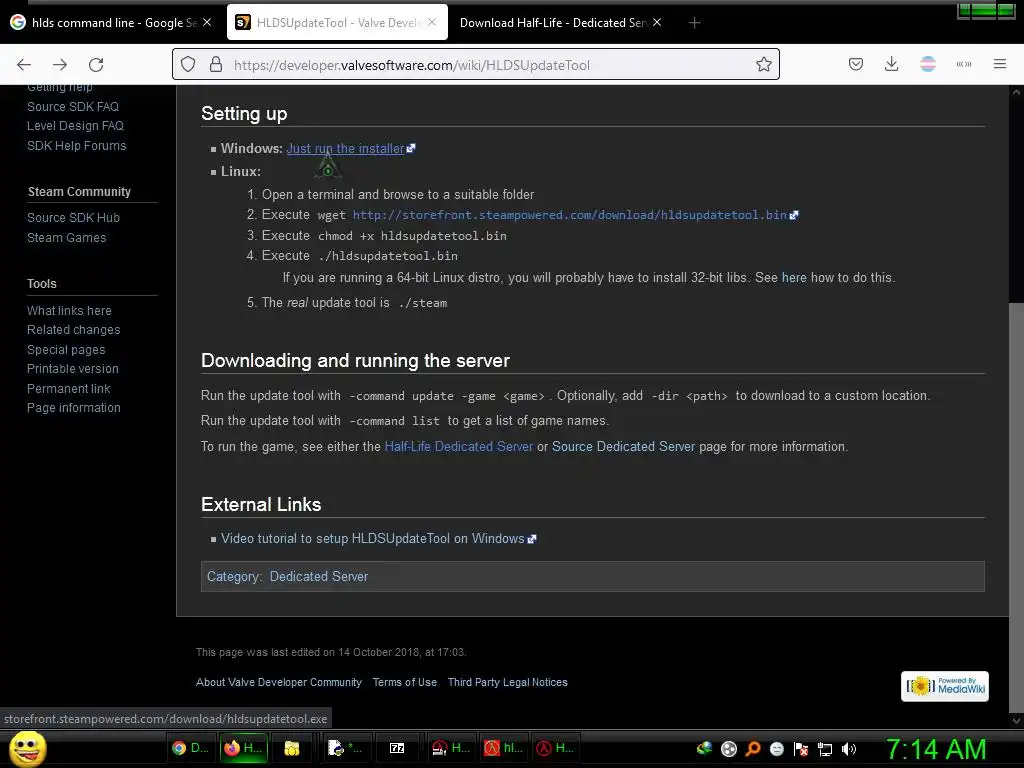1024x768 pixels.
Task: Open the Category: link
Action: pyautogui.click(x=234, y=577)
